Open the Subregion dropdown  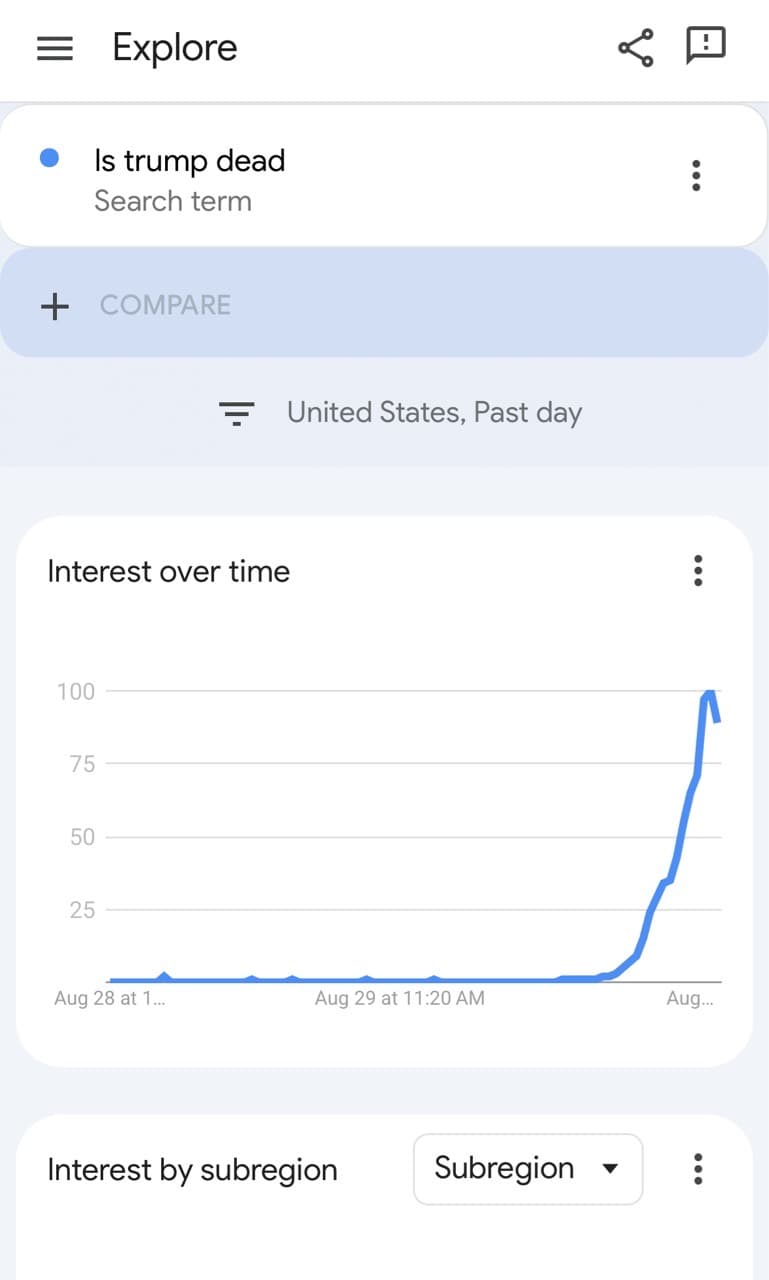click(x=527, y=1169)
